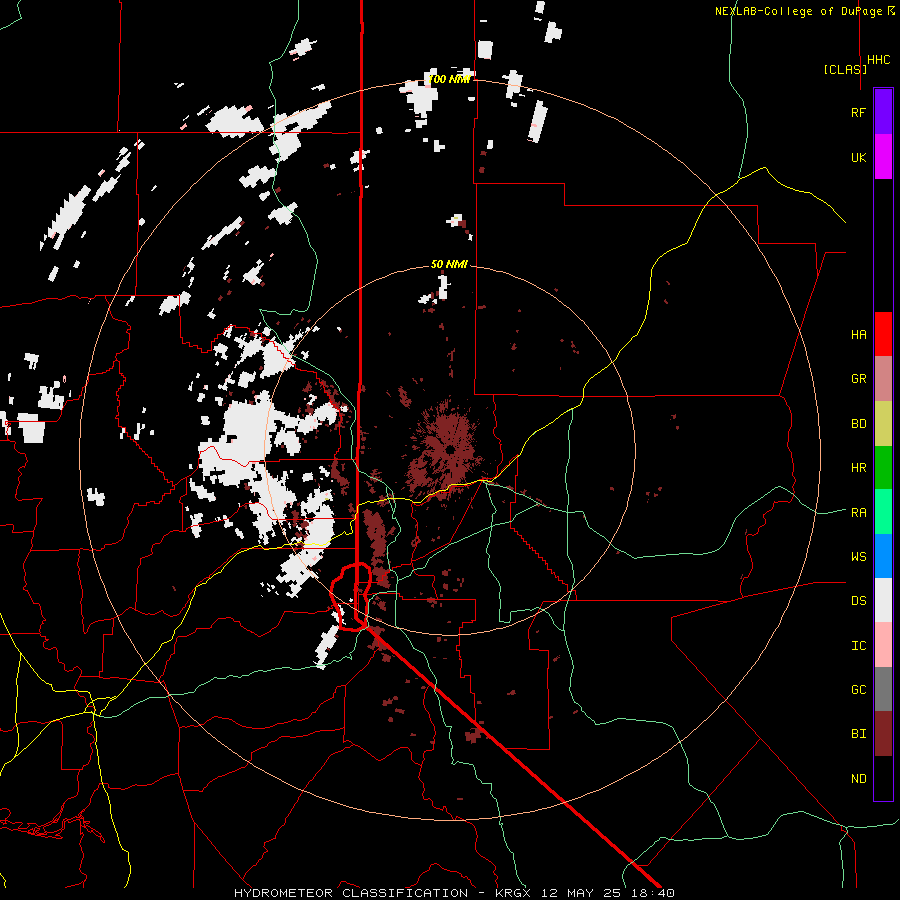Click the DS legend label
The image size is (900, 900).
[858, 601]
